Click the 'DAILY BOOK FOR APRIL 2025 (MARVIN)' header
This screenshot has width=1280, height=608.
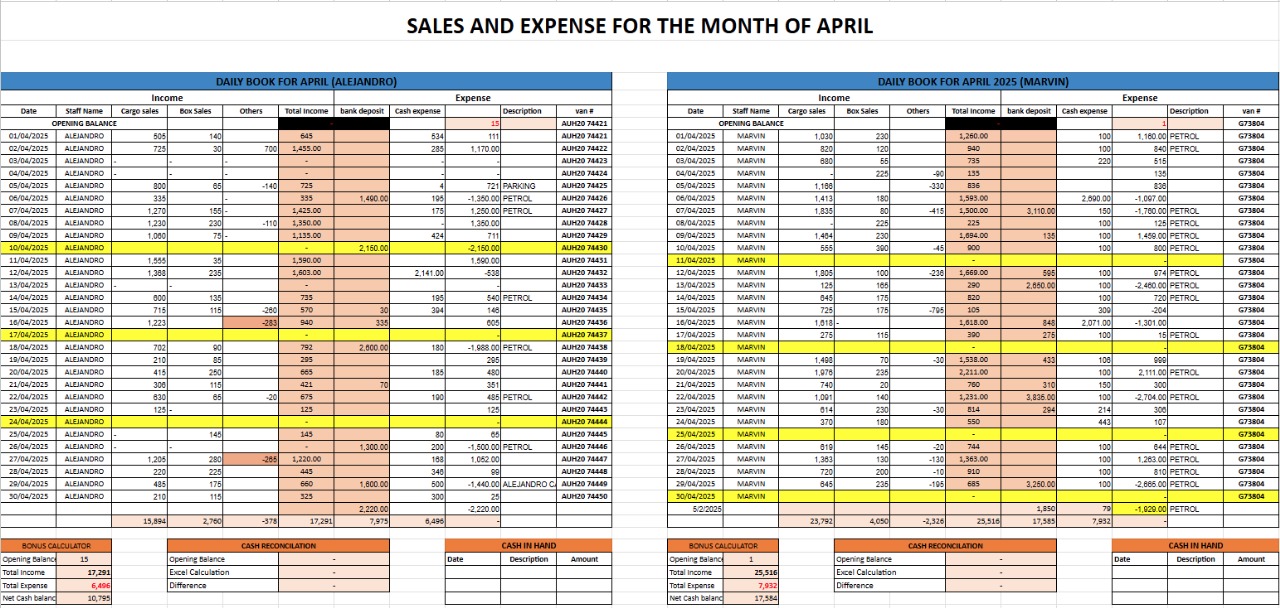[x=973, y=81]
